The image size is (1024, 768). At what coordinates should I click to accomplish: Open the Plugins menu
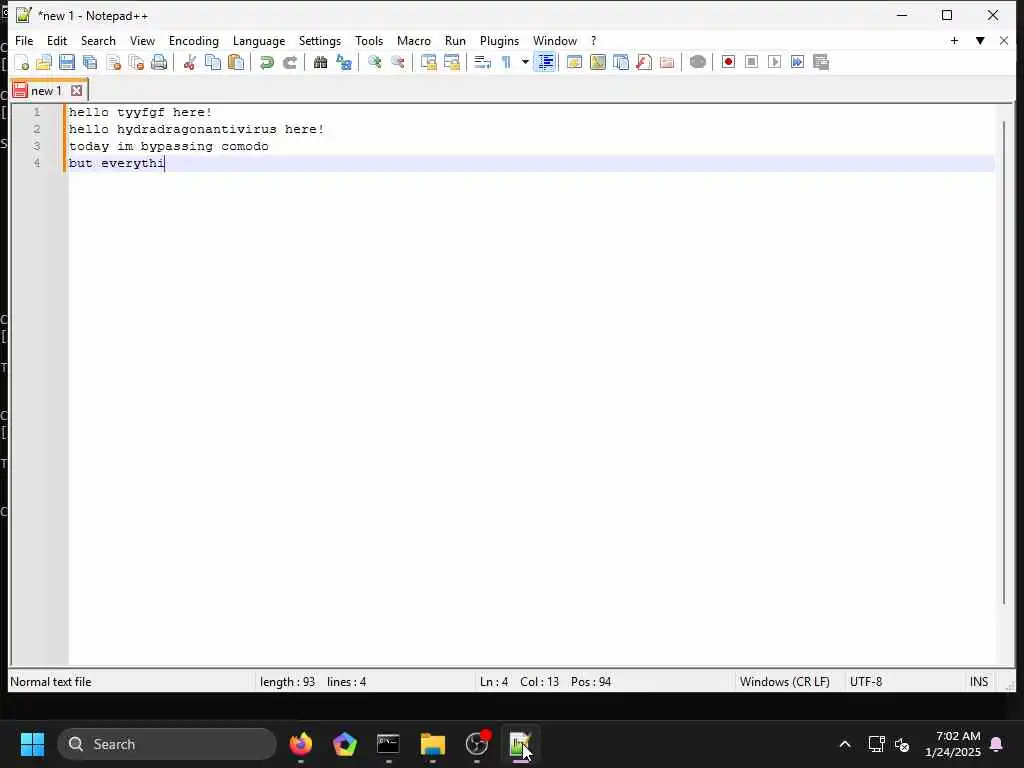click(500, 40)
